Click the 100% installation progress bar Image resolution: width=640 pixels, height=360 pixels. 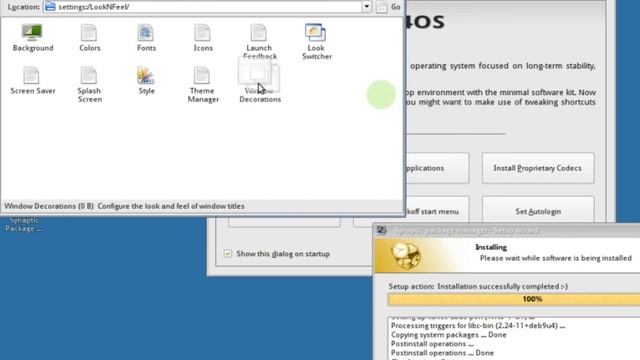click(514, 299)
